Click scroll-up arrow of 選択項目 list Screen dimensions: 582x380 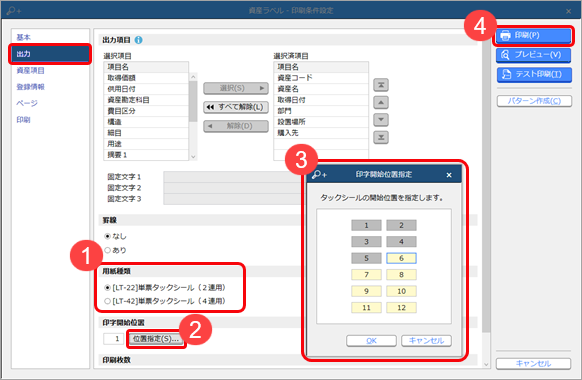[x=193, y=77]
